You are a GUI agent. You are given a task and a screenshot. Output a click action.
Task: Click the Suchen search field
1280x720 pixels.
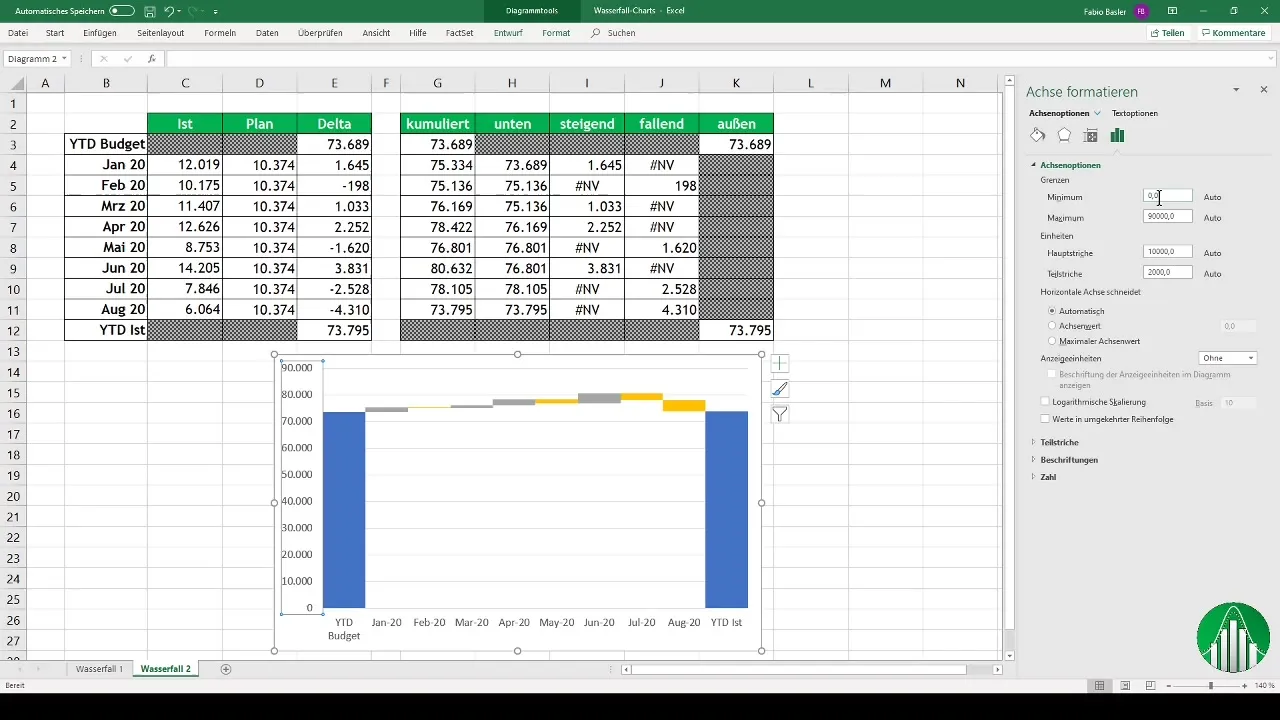coord(613,33)
